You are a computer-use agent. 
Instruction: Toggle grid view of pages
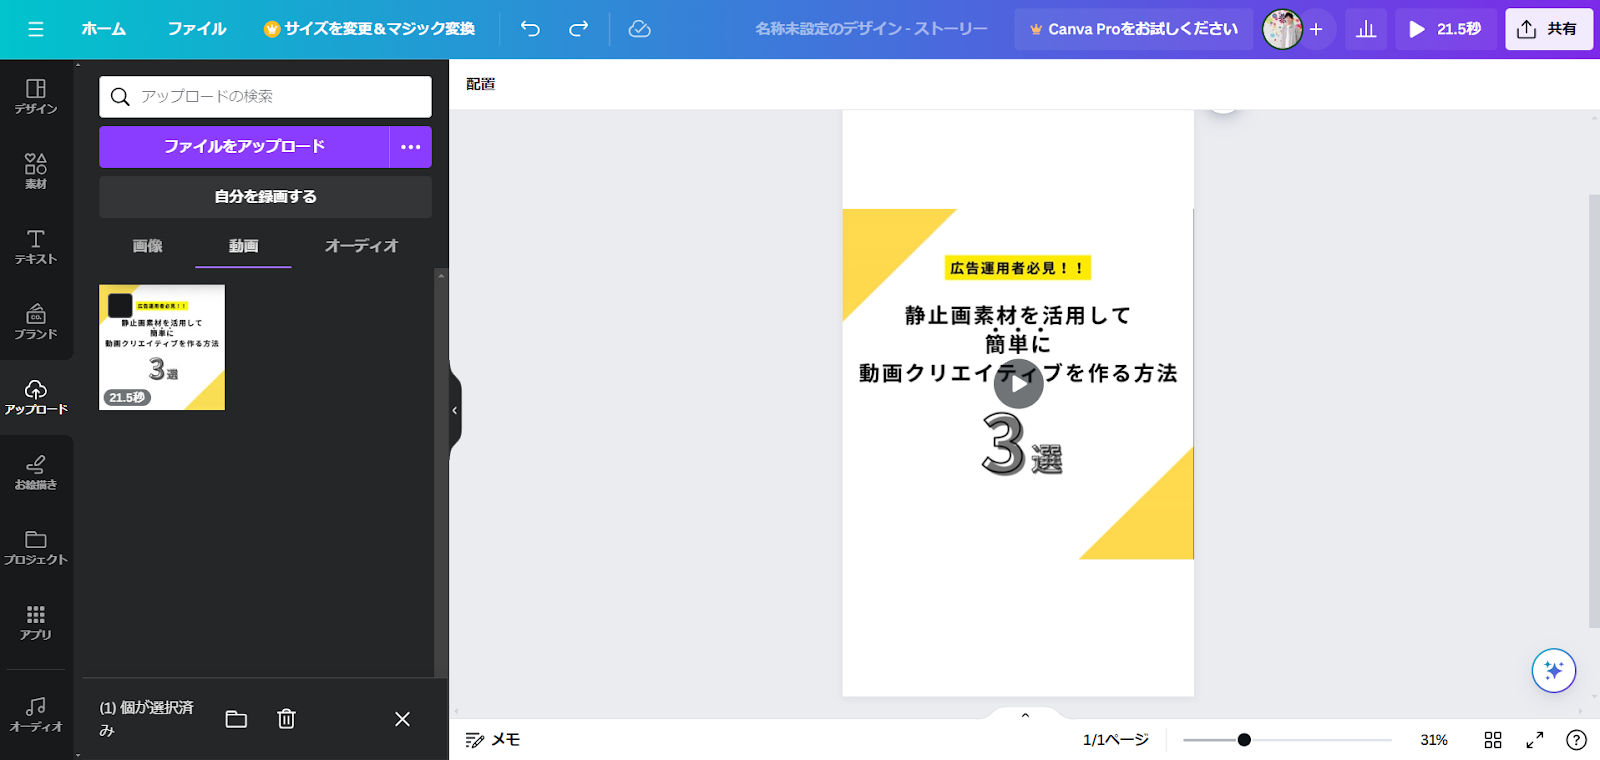point(1493,740)
